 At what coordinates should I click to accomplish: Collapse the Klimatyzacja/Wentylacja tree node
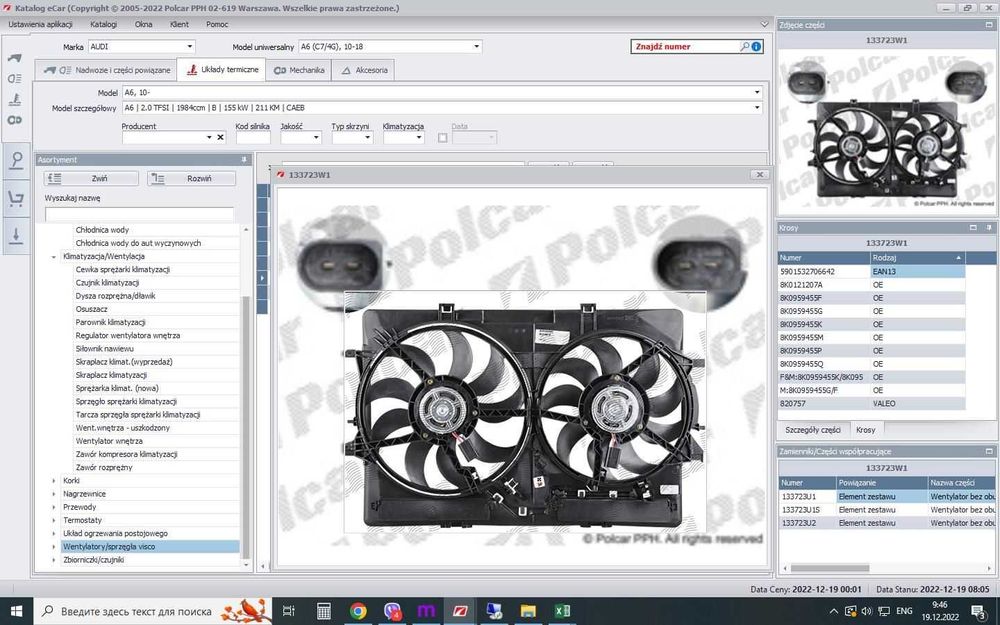click(54, 256)
